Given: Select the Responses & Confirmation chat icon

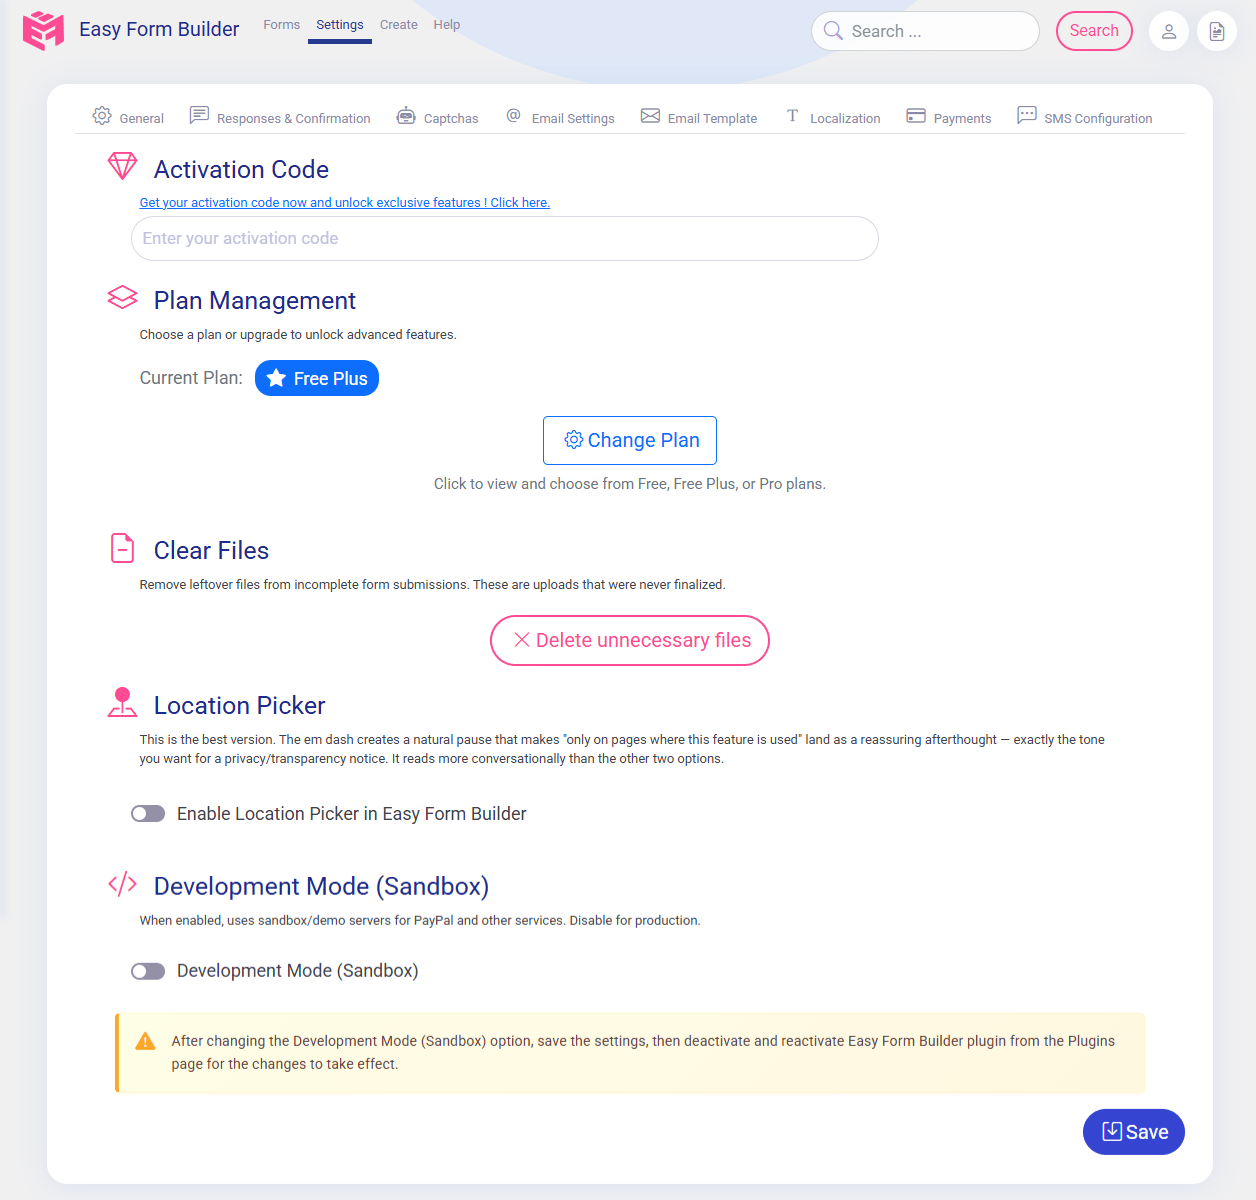Looking at the screenshot, I should 199,115.
